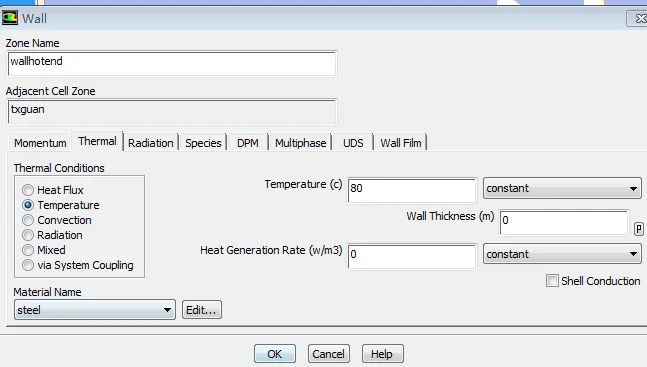The height and width of the screenshot is (367, 647).
Task: Click the Fluent icon in the Wall title bar
Action: (x=9, y=18)
